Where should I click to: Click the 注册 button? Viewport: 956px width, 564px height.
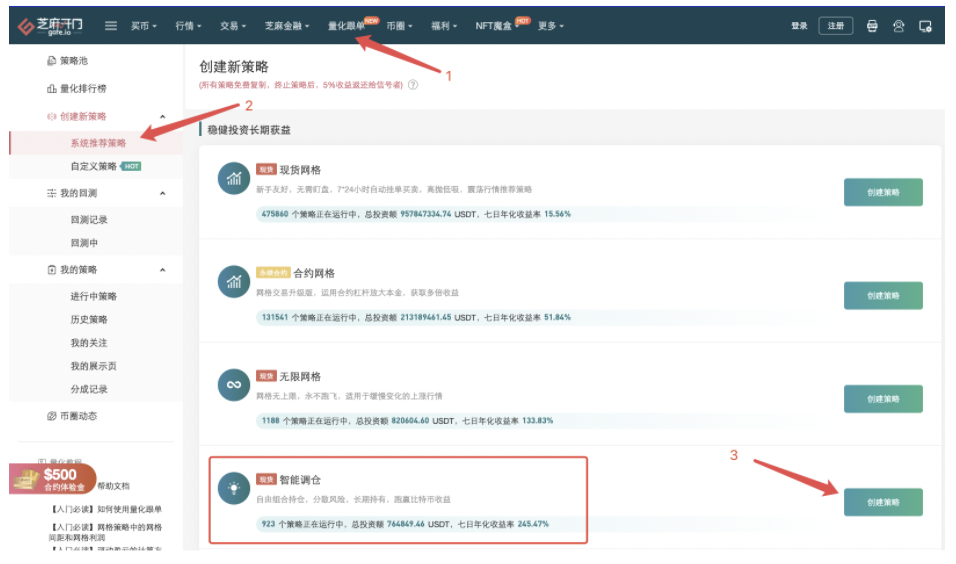point(835,26)
